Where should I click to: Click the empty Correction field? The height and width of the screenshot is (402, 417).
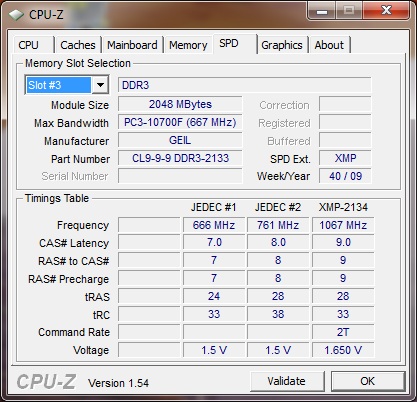[x=345, y=104]
